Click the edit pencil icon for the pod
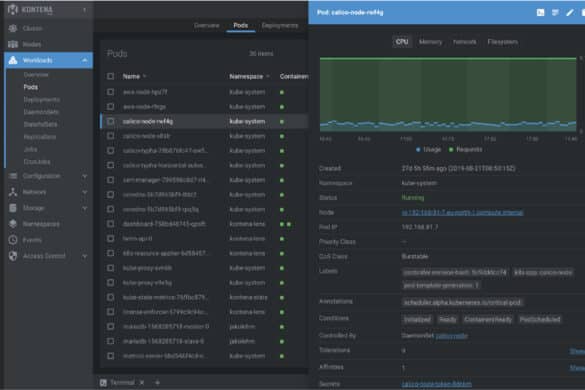 point(570,13)
